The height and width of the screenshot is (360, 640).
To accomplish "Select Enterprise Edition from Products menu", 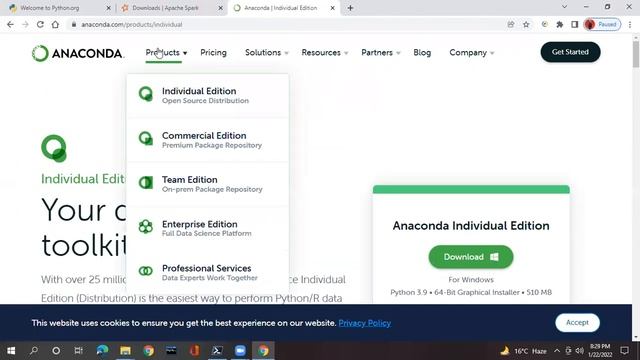I will click(x=208, y=228).
